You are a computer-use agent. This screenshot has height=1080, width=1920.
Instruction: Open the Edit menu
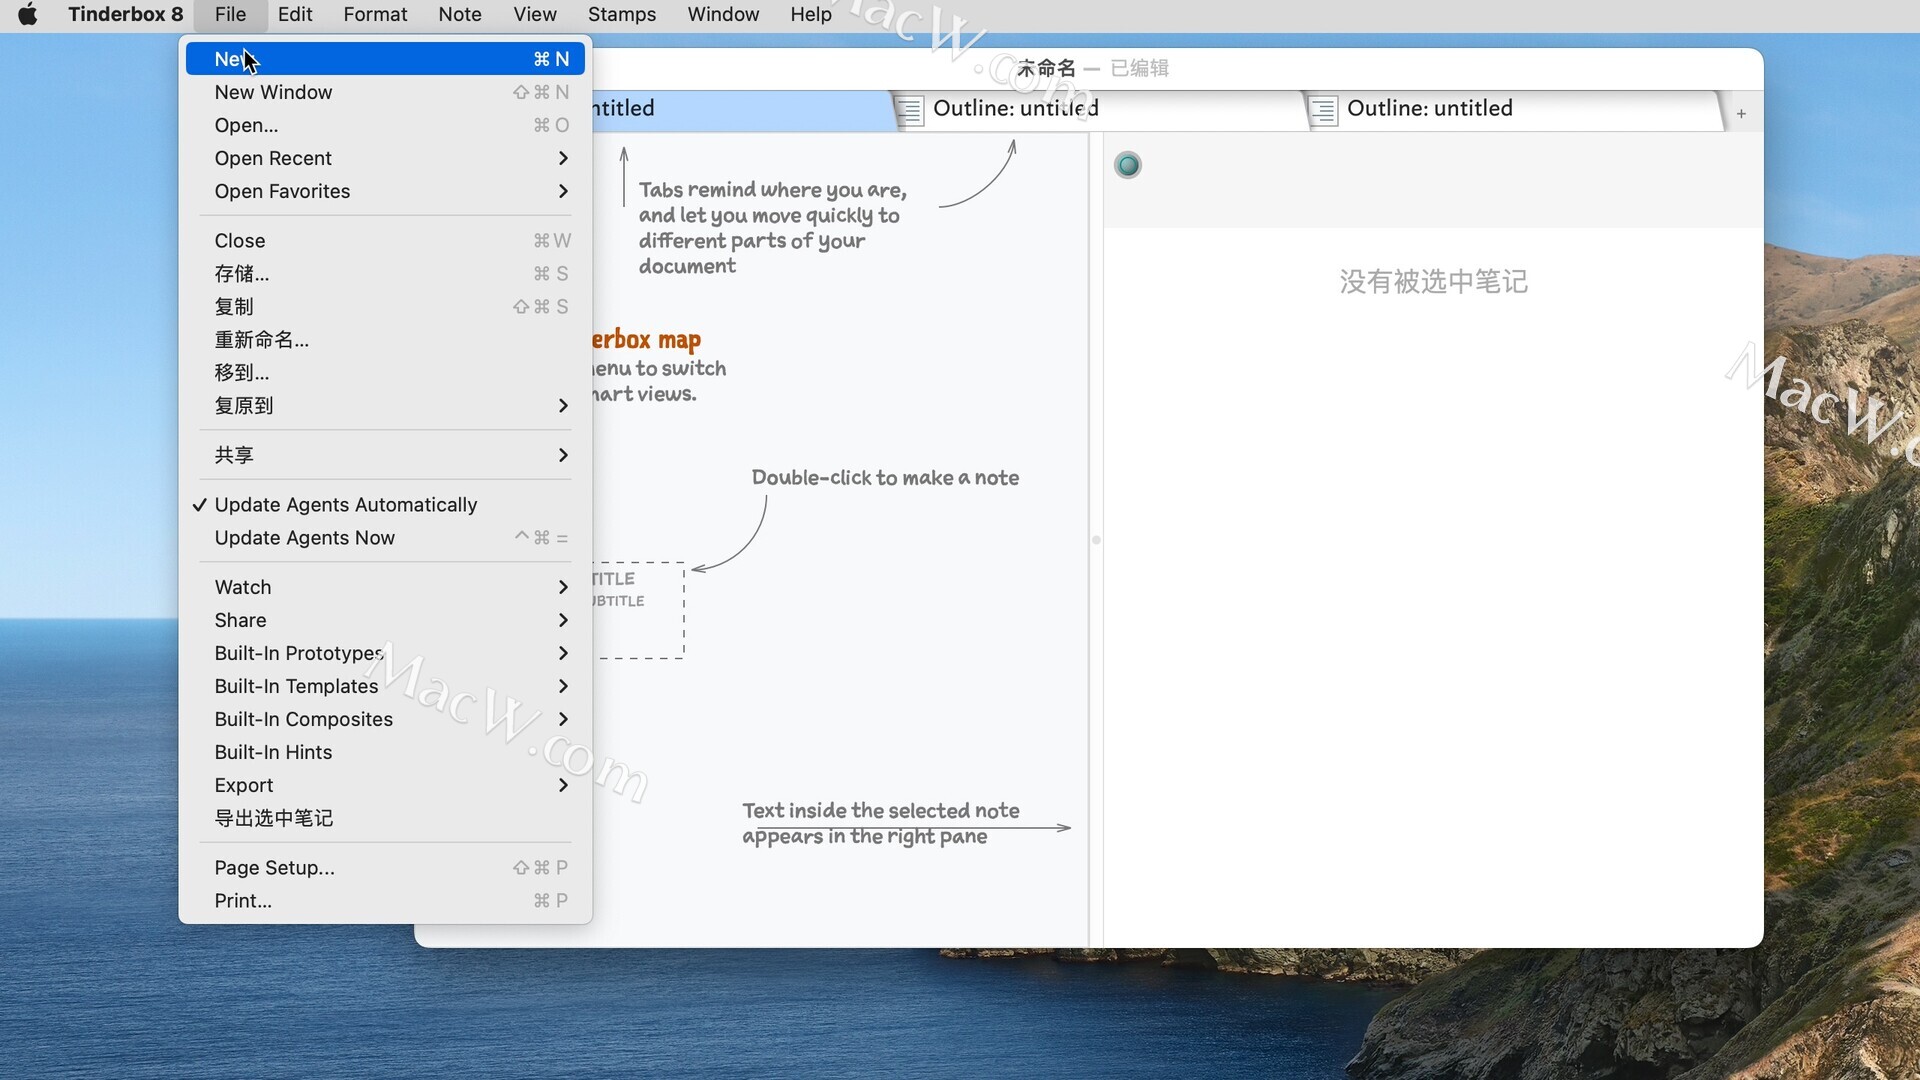(295, 14)
